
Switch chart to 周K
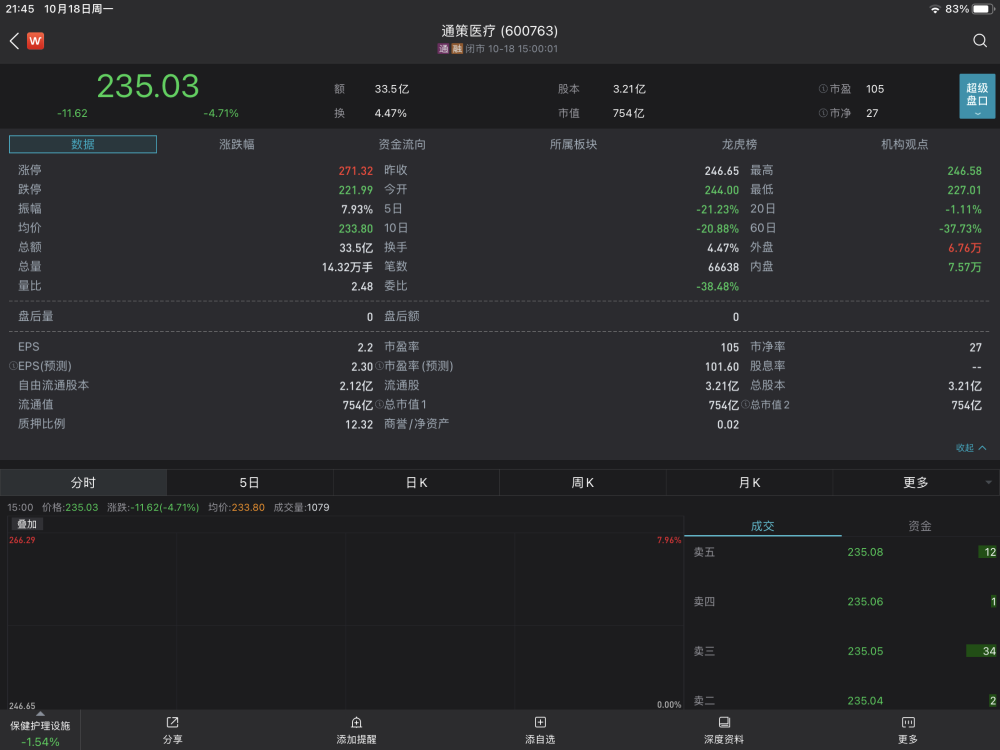(582, 483)
